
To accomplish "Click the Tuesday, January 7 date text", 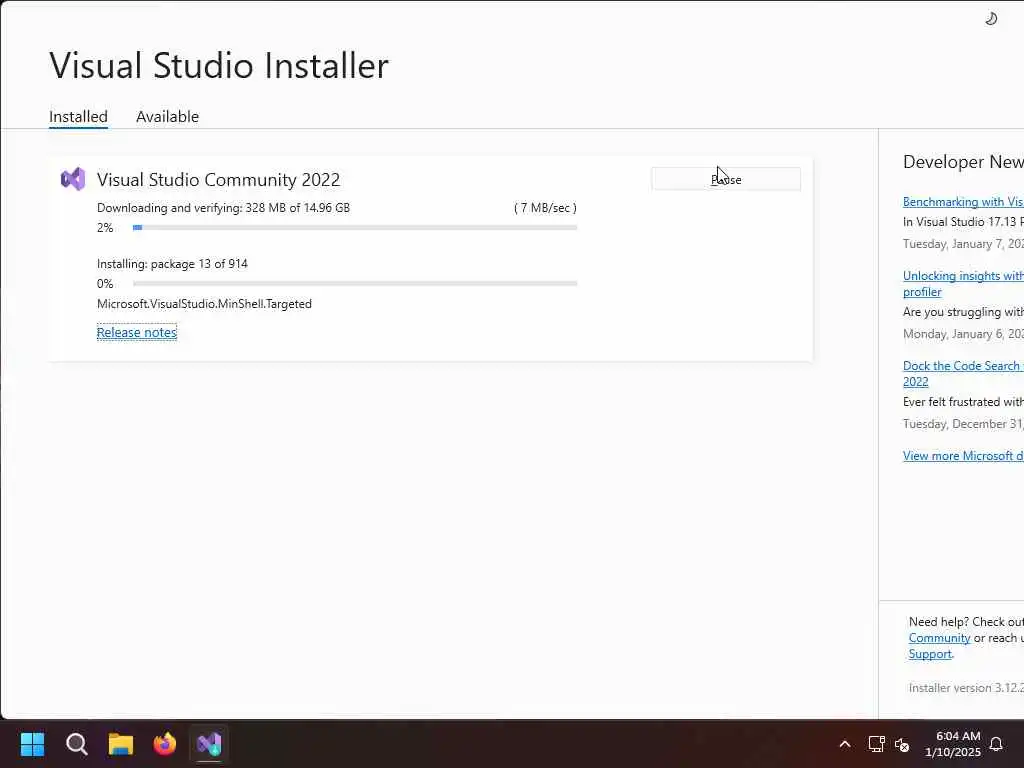I will coord(963,244).
